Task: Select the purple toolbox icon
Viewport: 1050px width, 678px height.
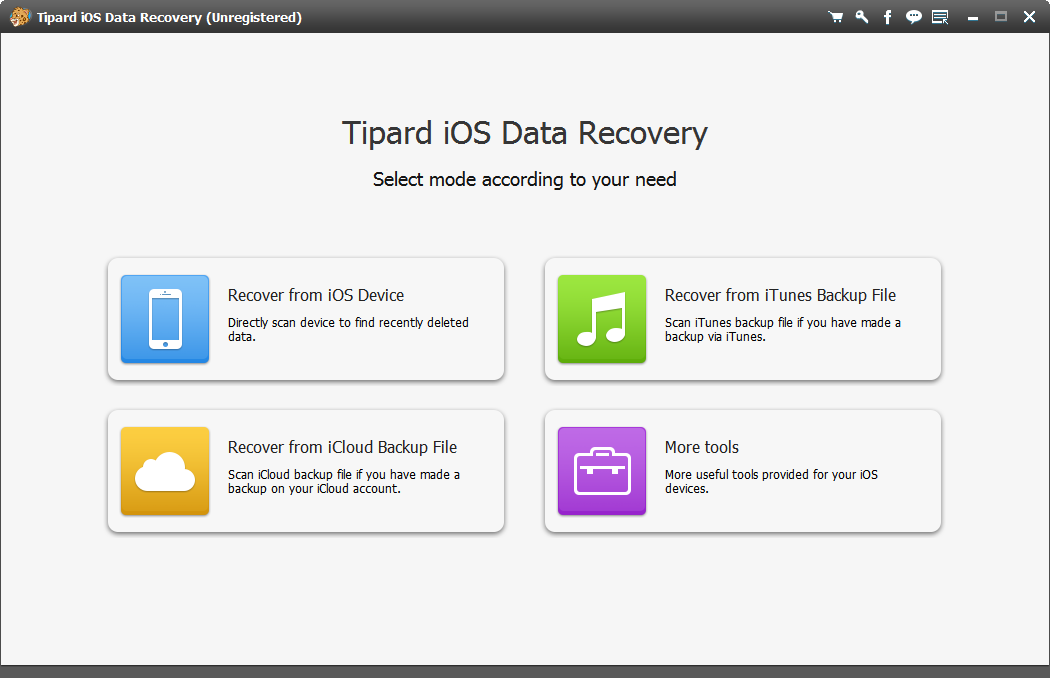Action: tap(602, 471)
